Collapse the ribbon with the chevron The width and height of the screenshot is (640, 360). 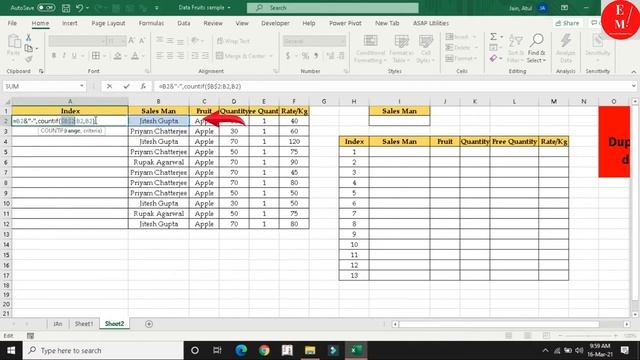tap(633, 71)
